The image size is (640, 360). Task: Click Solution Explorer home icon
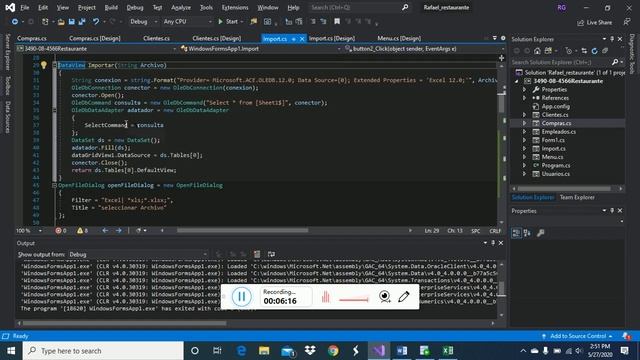(x=537, y=51)
